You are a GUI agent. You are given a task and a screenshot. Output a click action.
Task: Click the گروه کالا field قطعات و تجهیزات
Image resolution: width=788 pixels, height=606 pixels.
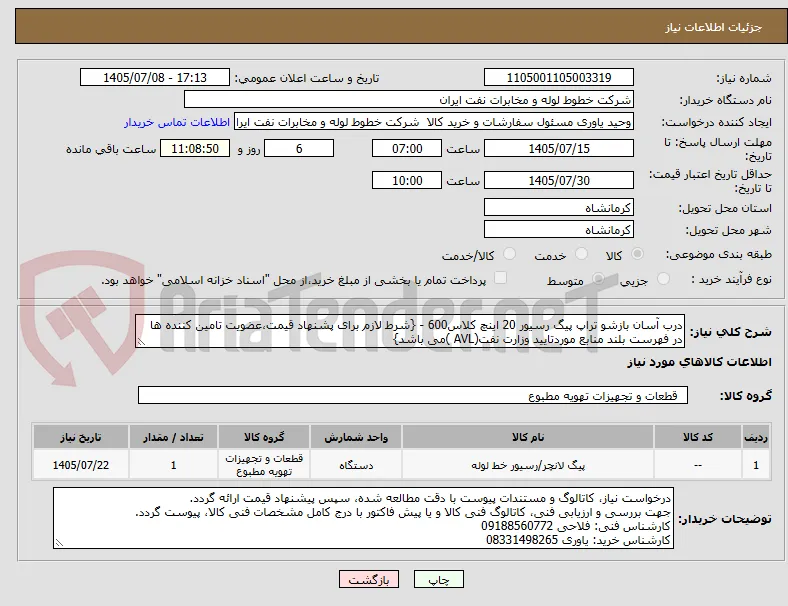pos(413,395)
